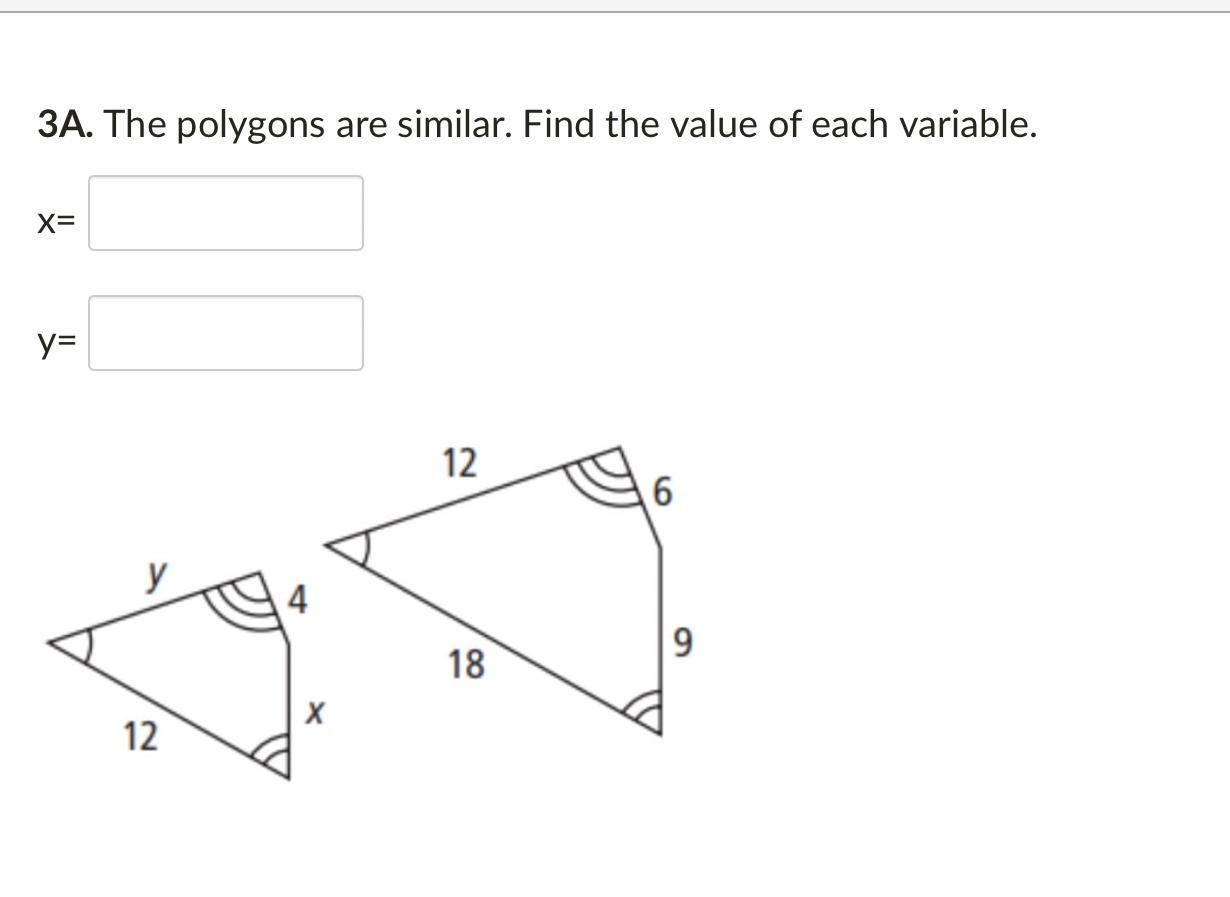The height and width of the screenshot is (897, 1230).
Task: Click the y label on small polygon
Action: 156,574
